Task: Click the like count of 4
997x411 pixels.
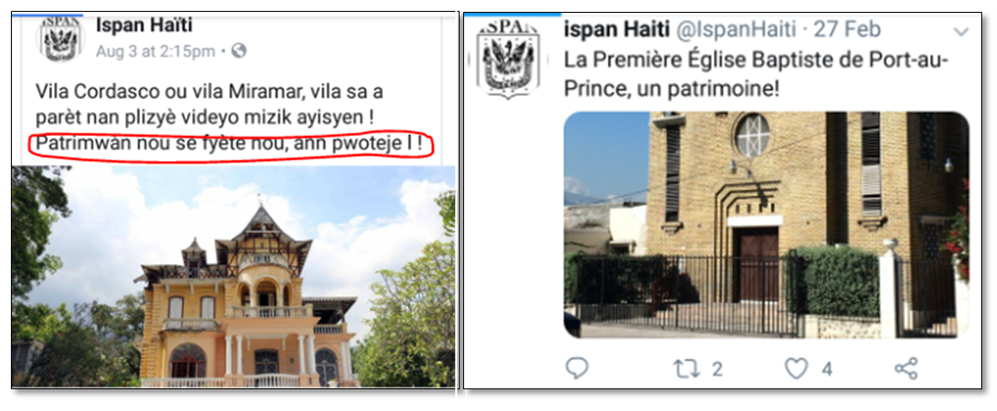Action: click(827, 370)
